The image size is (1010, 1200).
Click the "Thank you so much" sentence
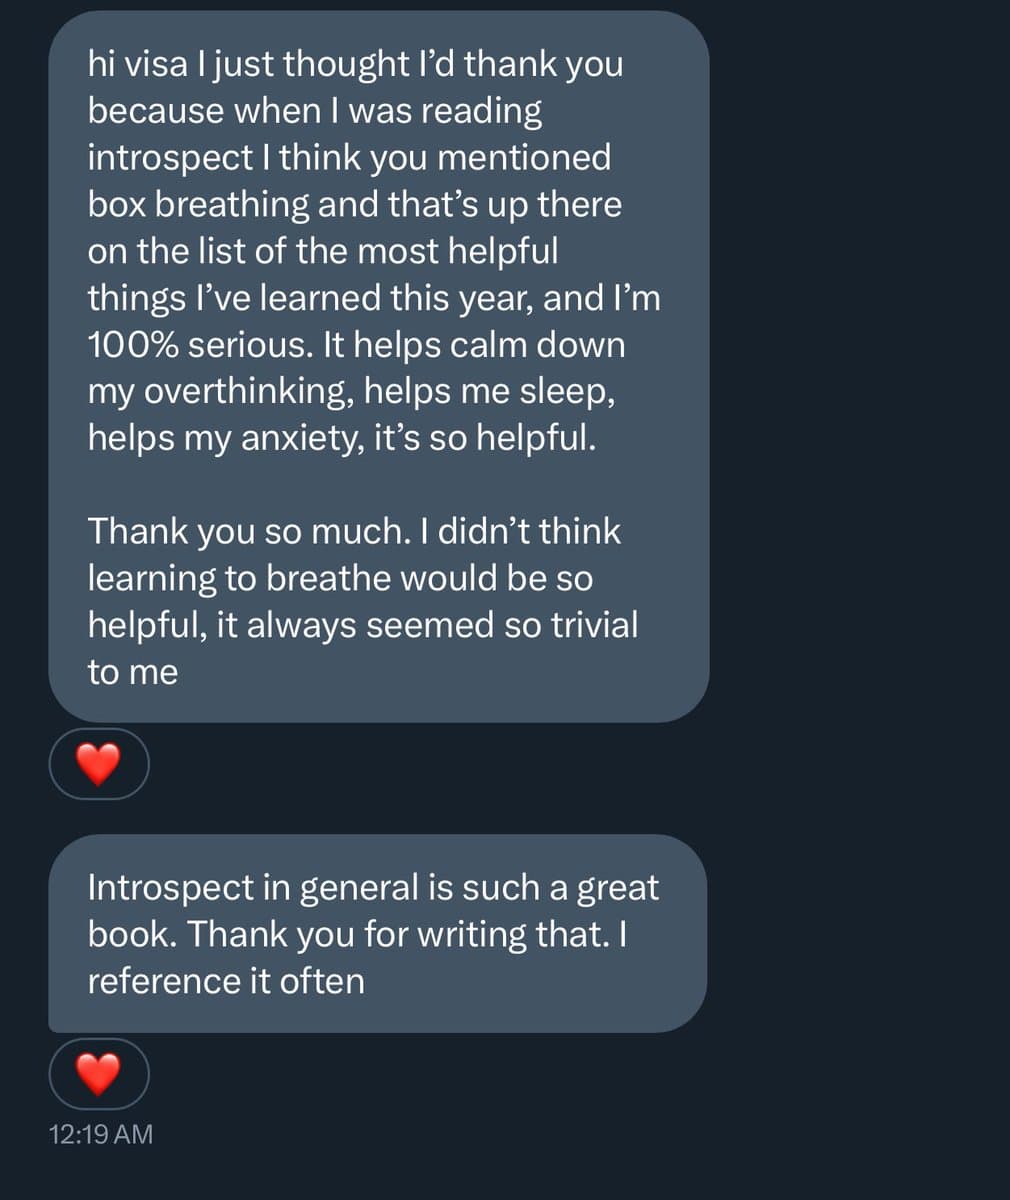tap(248, 531)
